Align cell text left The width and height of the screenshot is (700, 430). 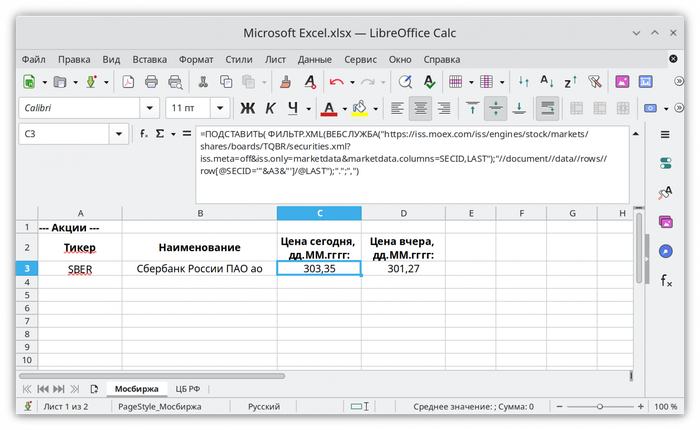pyautogui.click(x=397, y=108)
